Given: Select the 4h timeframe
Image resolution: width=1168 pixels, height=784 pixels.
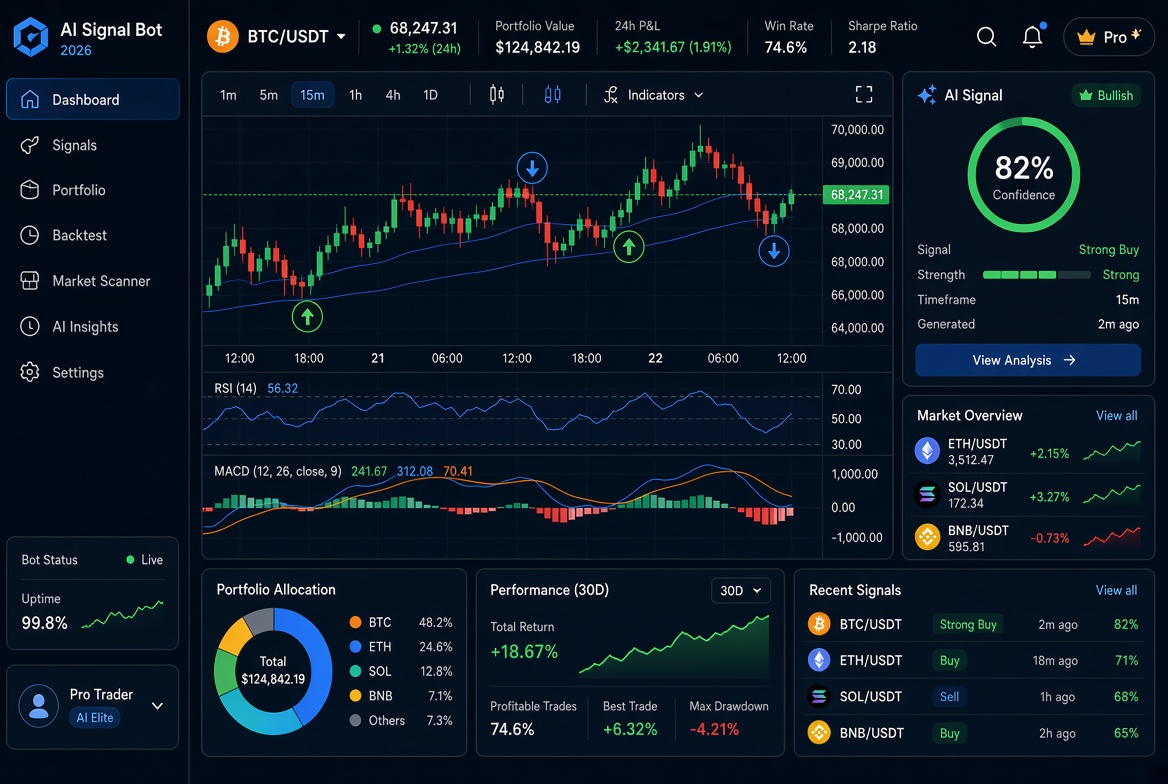Looking at the screenshot, I should [393, 95].
